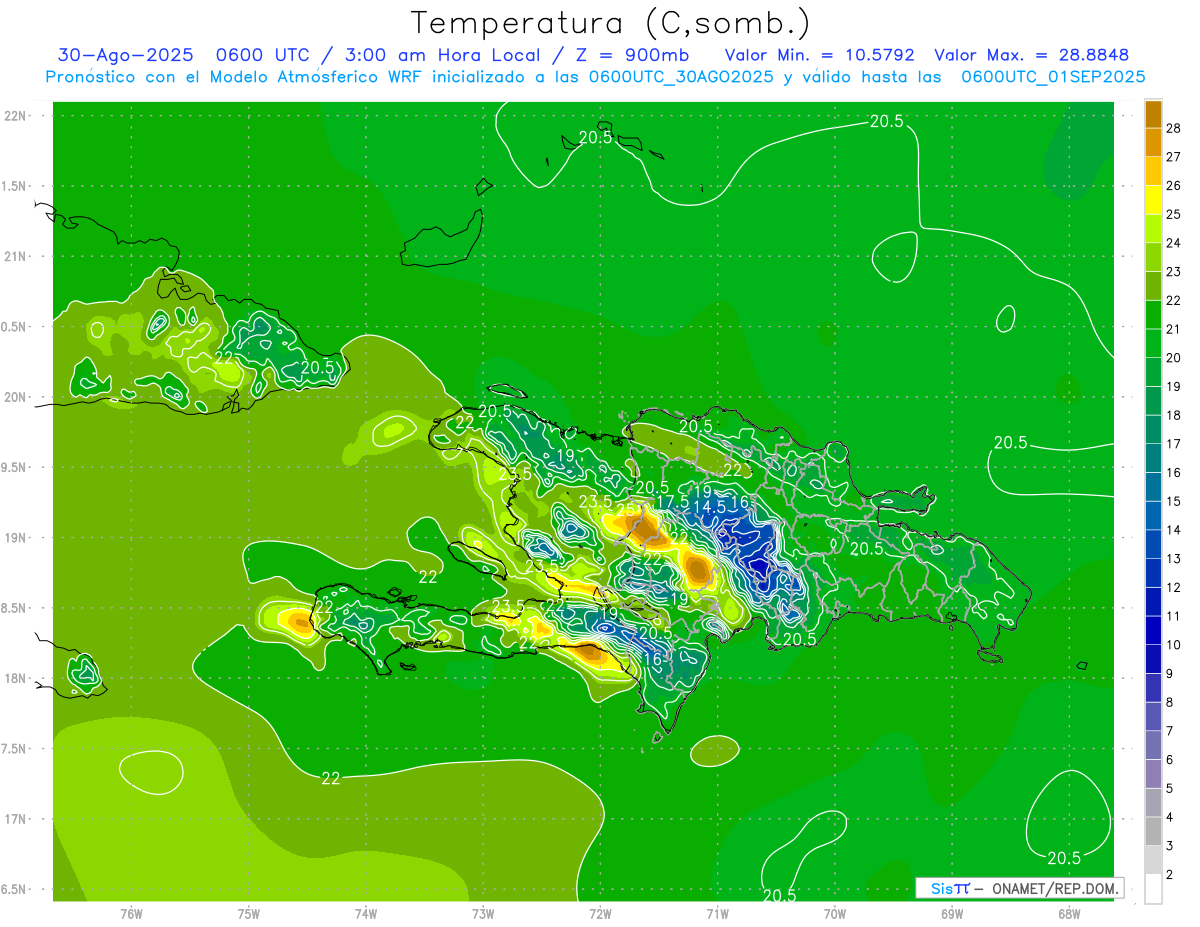1200x927 pixels.
Task: Click the "25" contour label near the orange hotspot
Action: (x=626, y=510)
